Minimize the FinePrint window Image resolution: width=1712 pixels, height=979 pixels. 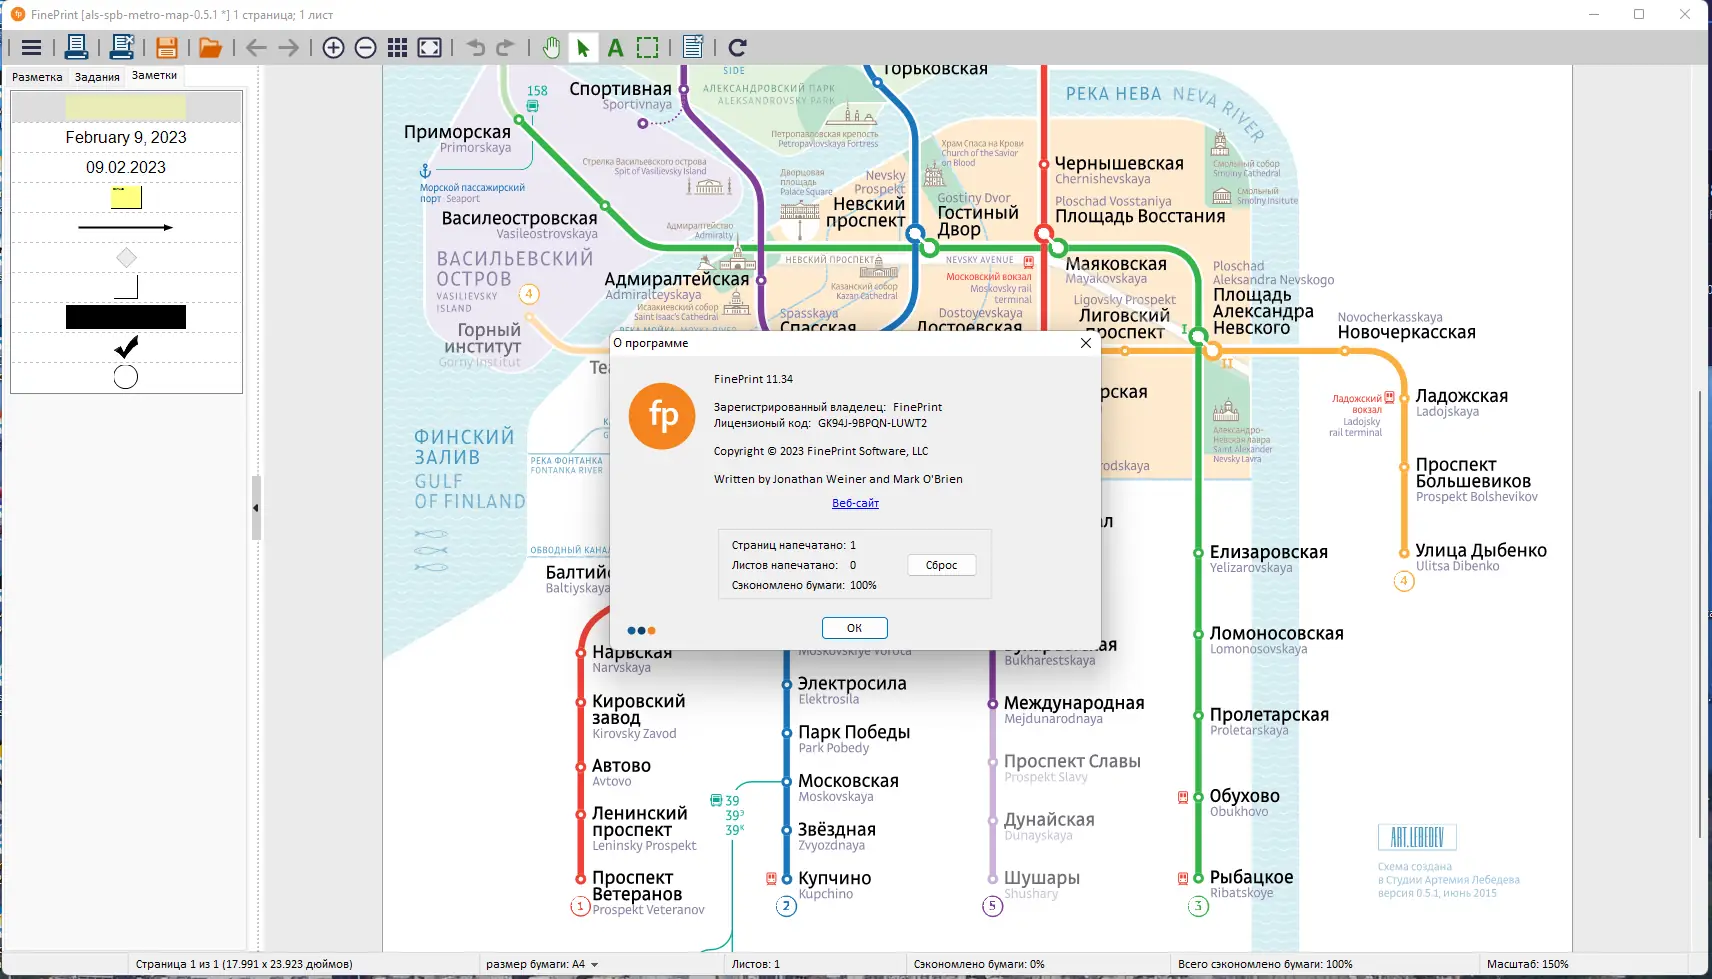point(1594,14)
